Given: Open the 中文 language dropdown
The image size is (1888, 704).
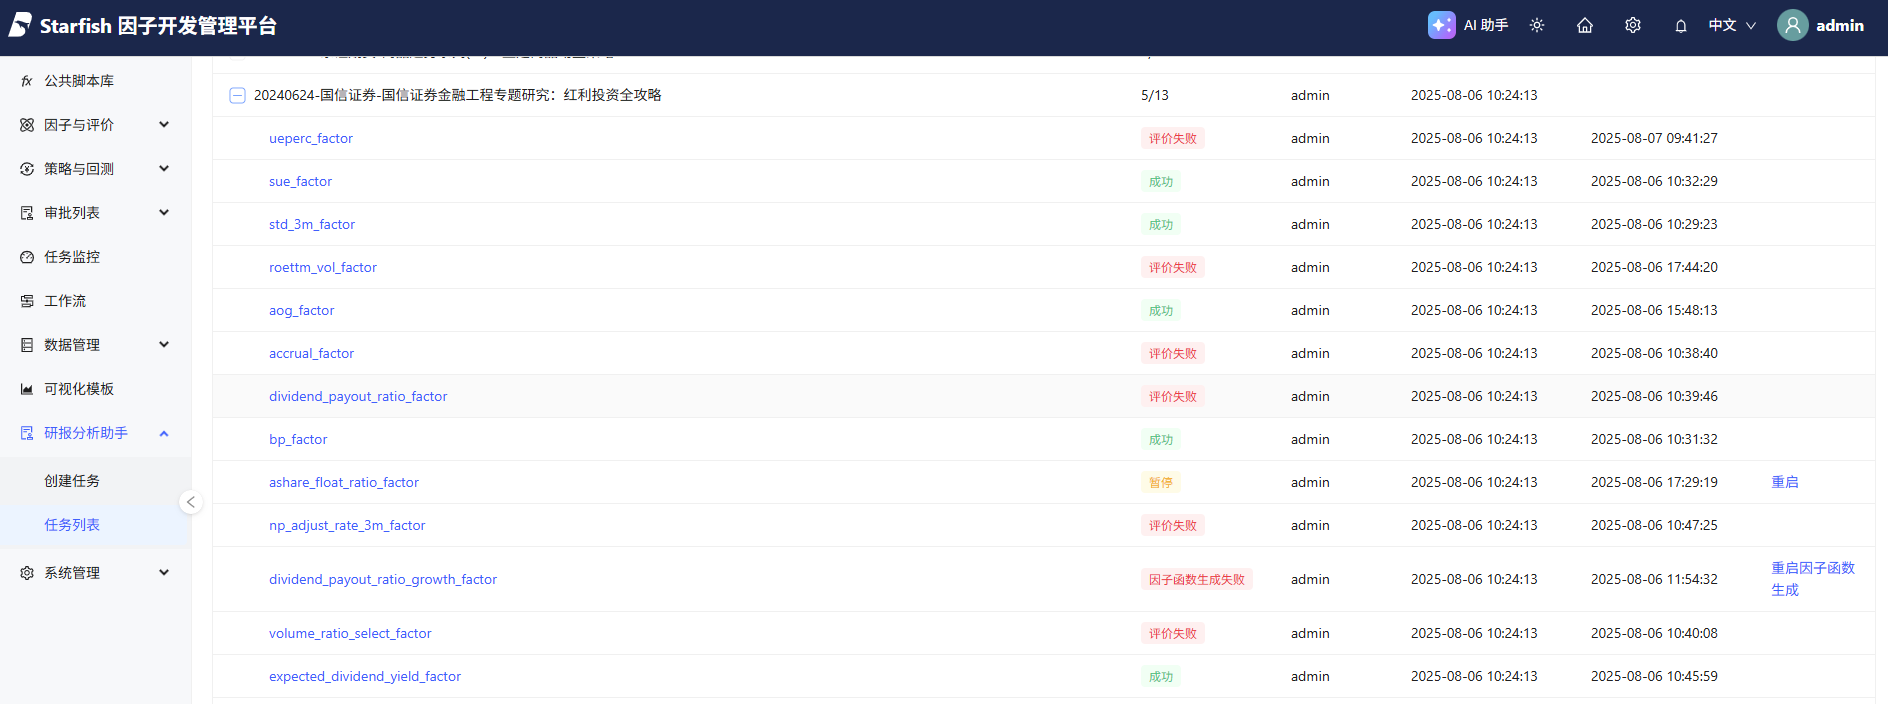Looking at the screenshot, I should pos(1732,25).
